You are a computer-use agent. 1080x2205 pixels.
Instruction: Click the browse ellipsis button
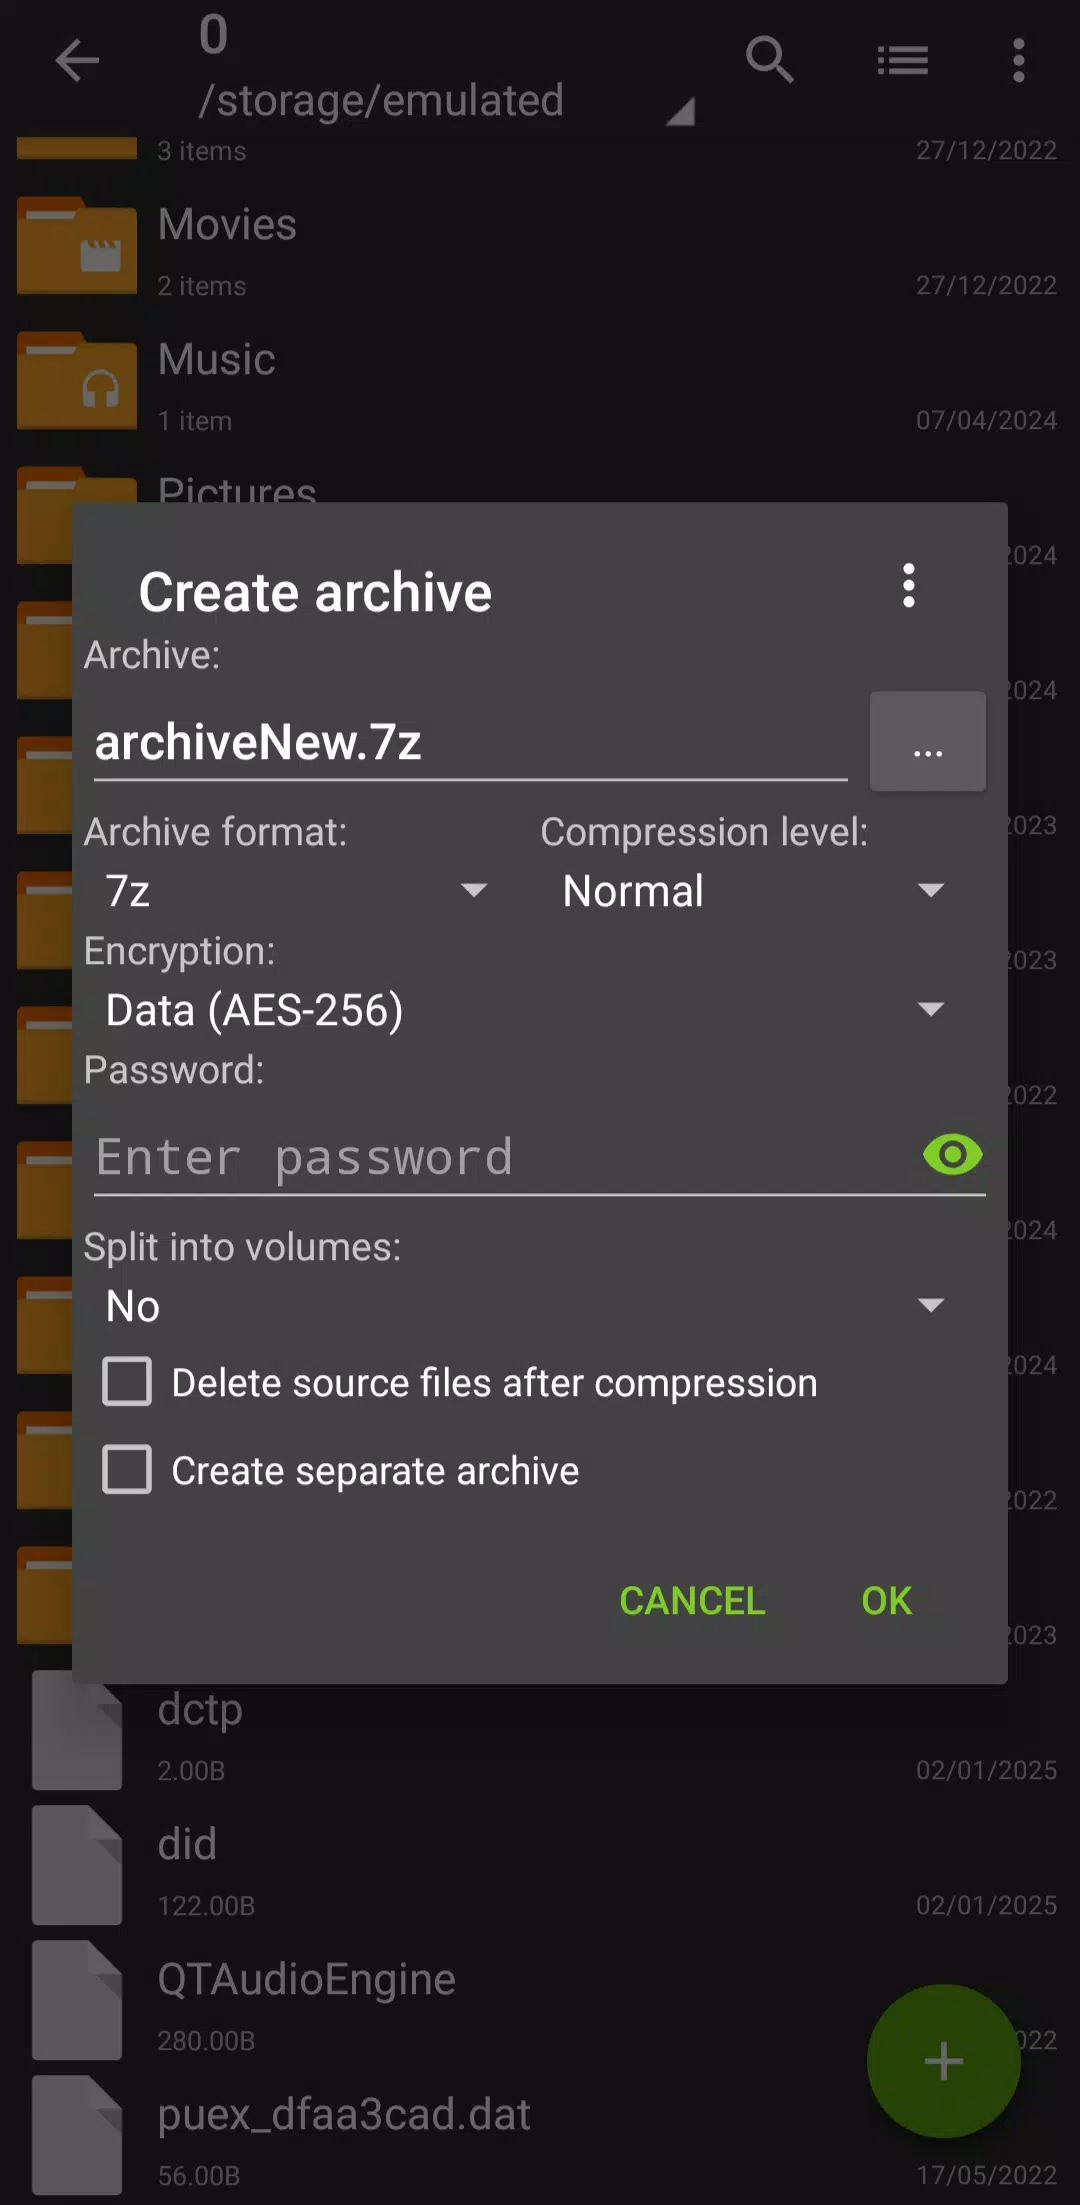click(x=927, y=742)
